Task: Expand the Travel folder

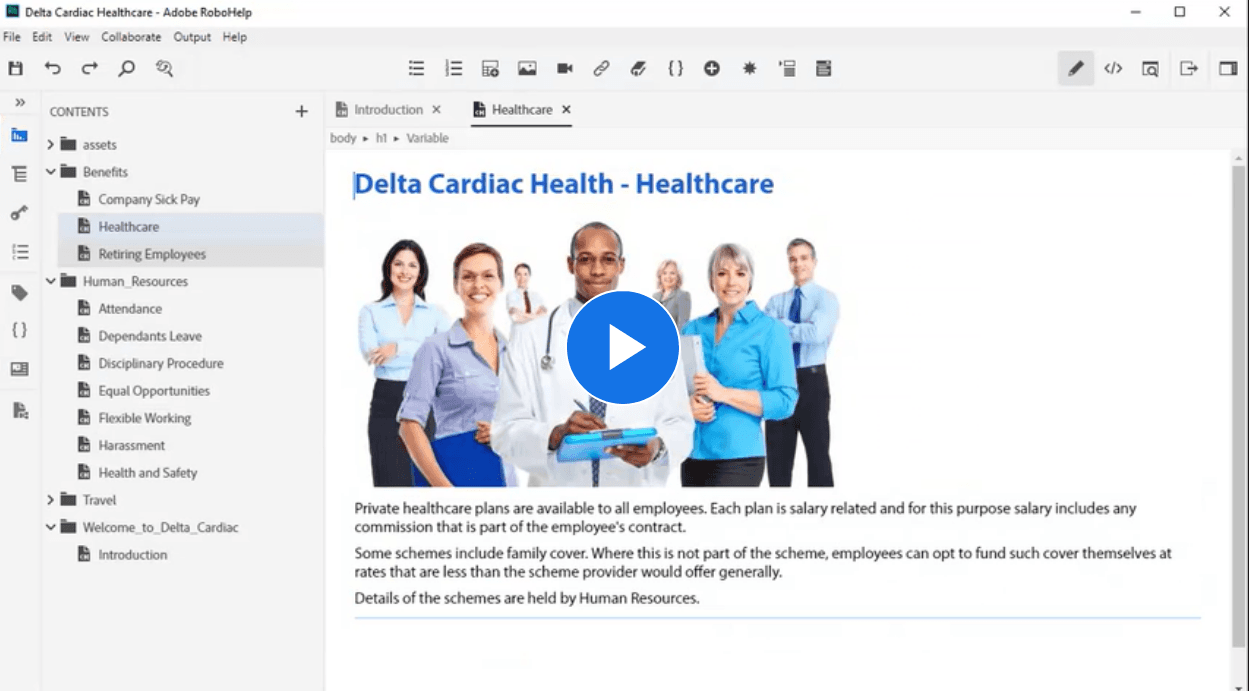Action: tap(51, 500)
